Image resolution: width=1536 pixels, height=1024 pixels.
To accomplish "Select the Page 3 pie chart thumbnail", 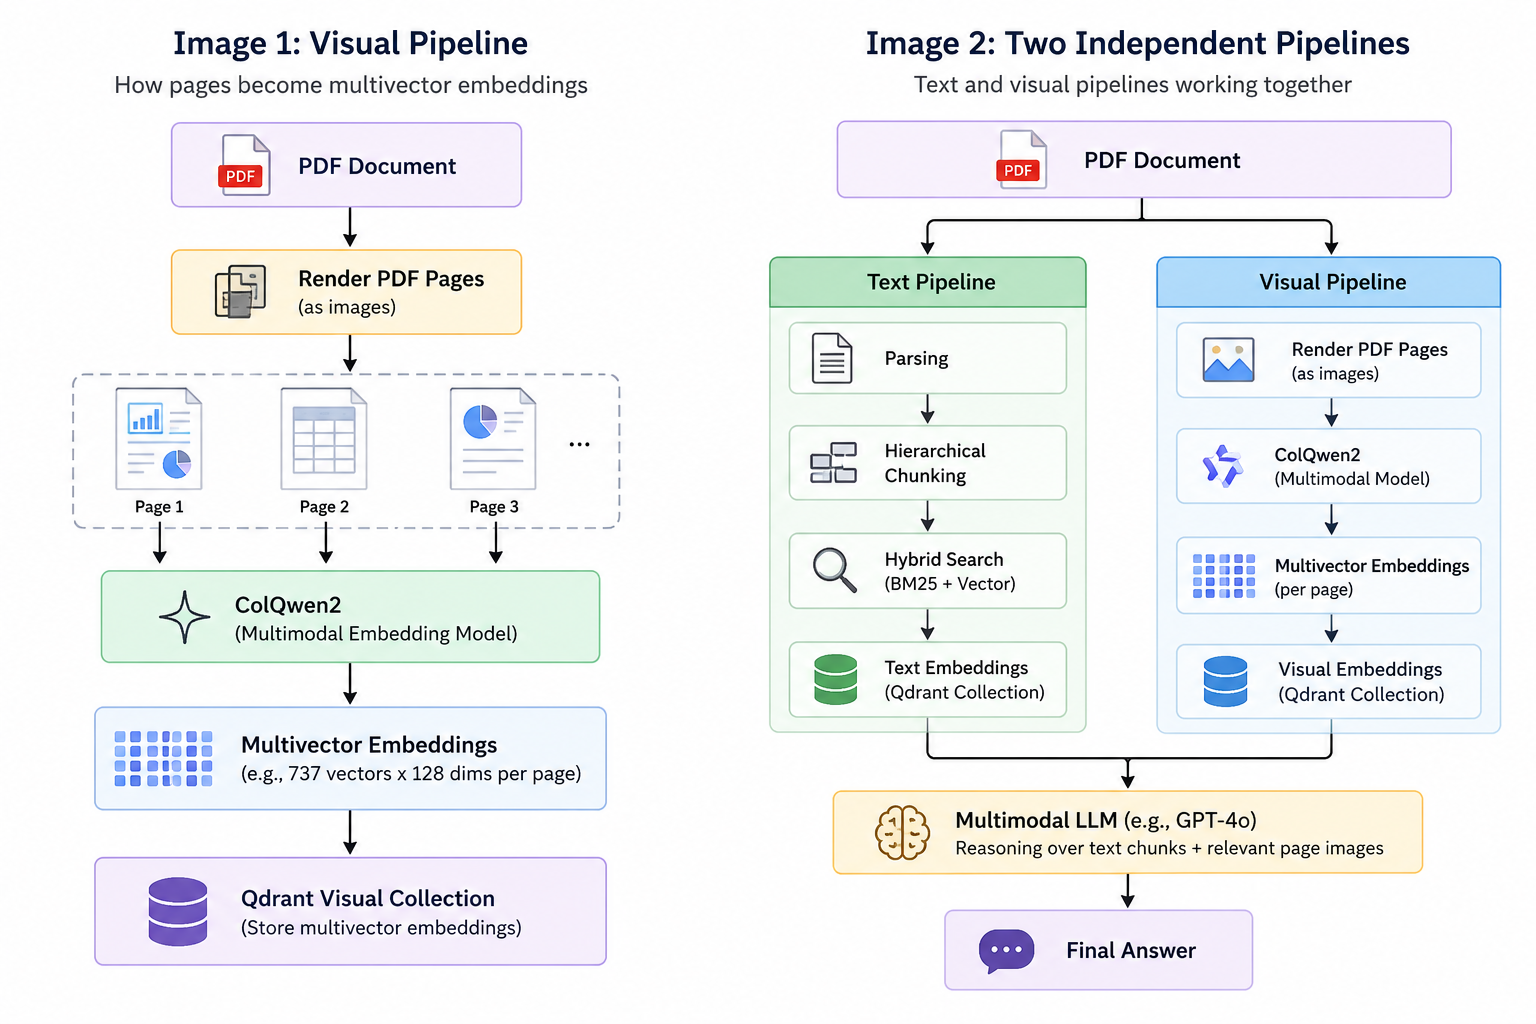I will coord(493,438).
